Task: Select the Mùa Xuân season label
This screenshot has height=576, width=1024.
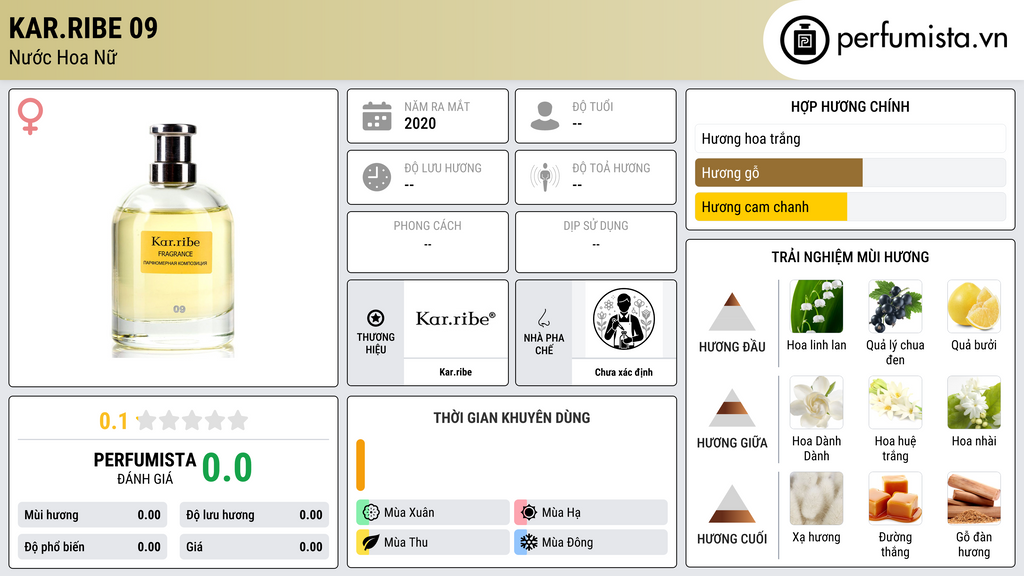Action: pyautogui.click(x=409, y=513)
